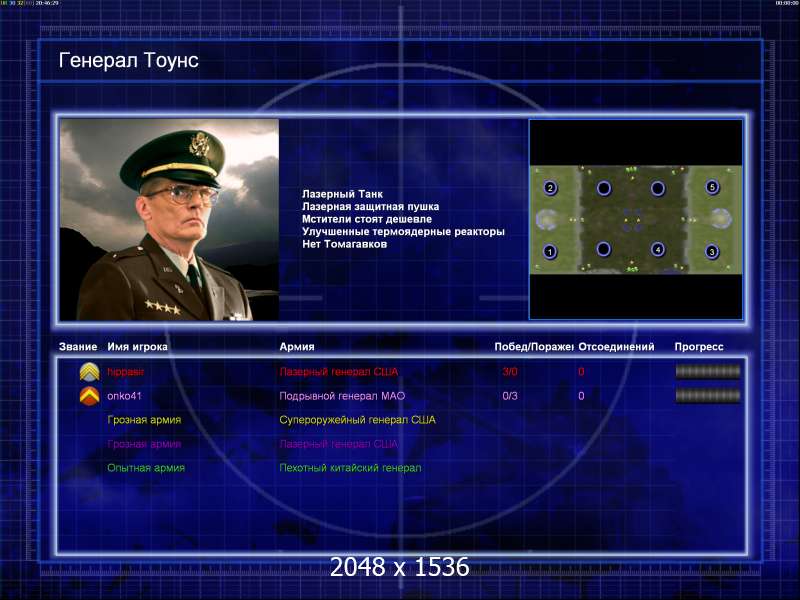Select the purple 'Грозная армия' player entry

coord(144,444)
